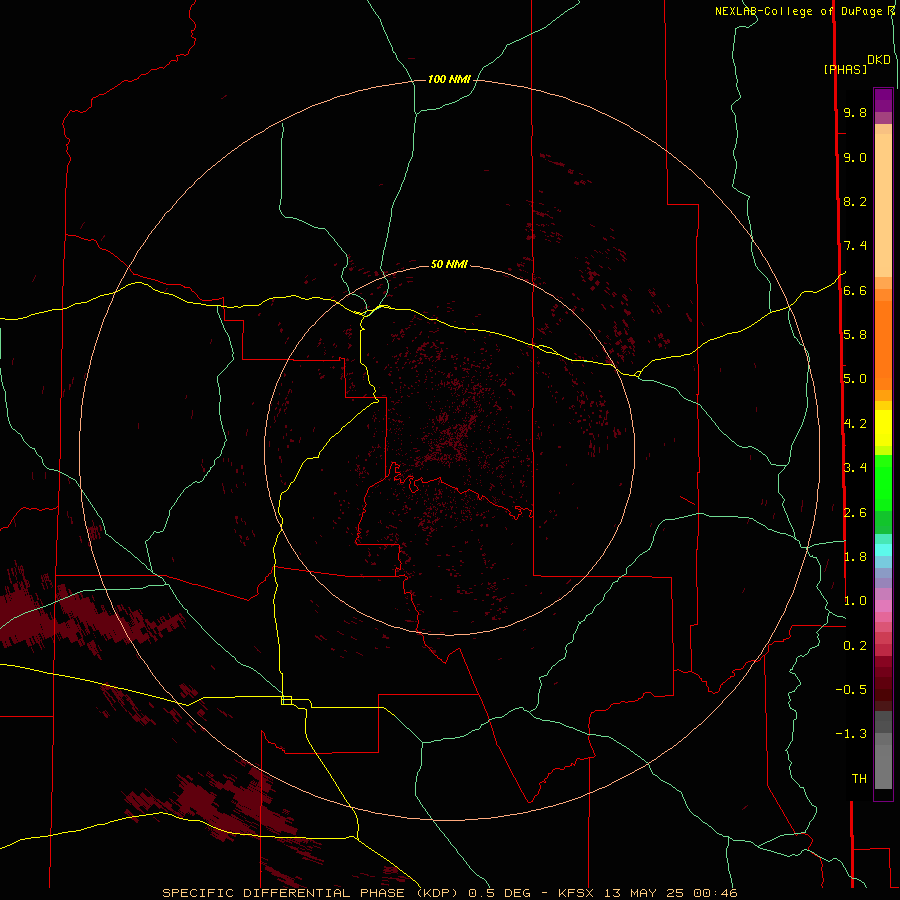Click the 1.8 legend value
900x900 pixels.
855,557
